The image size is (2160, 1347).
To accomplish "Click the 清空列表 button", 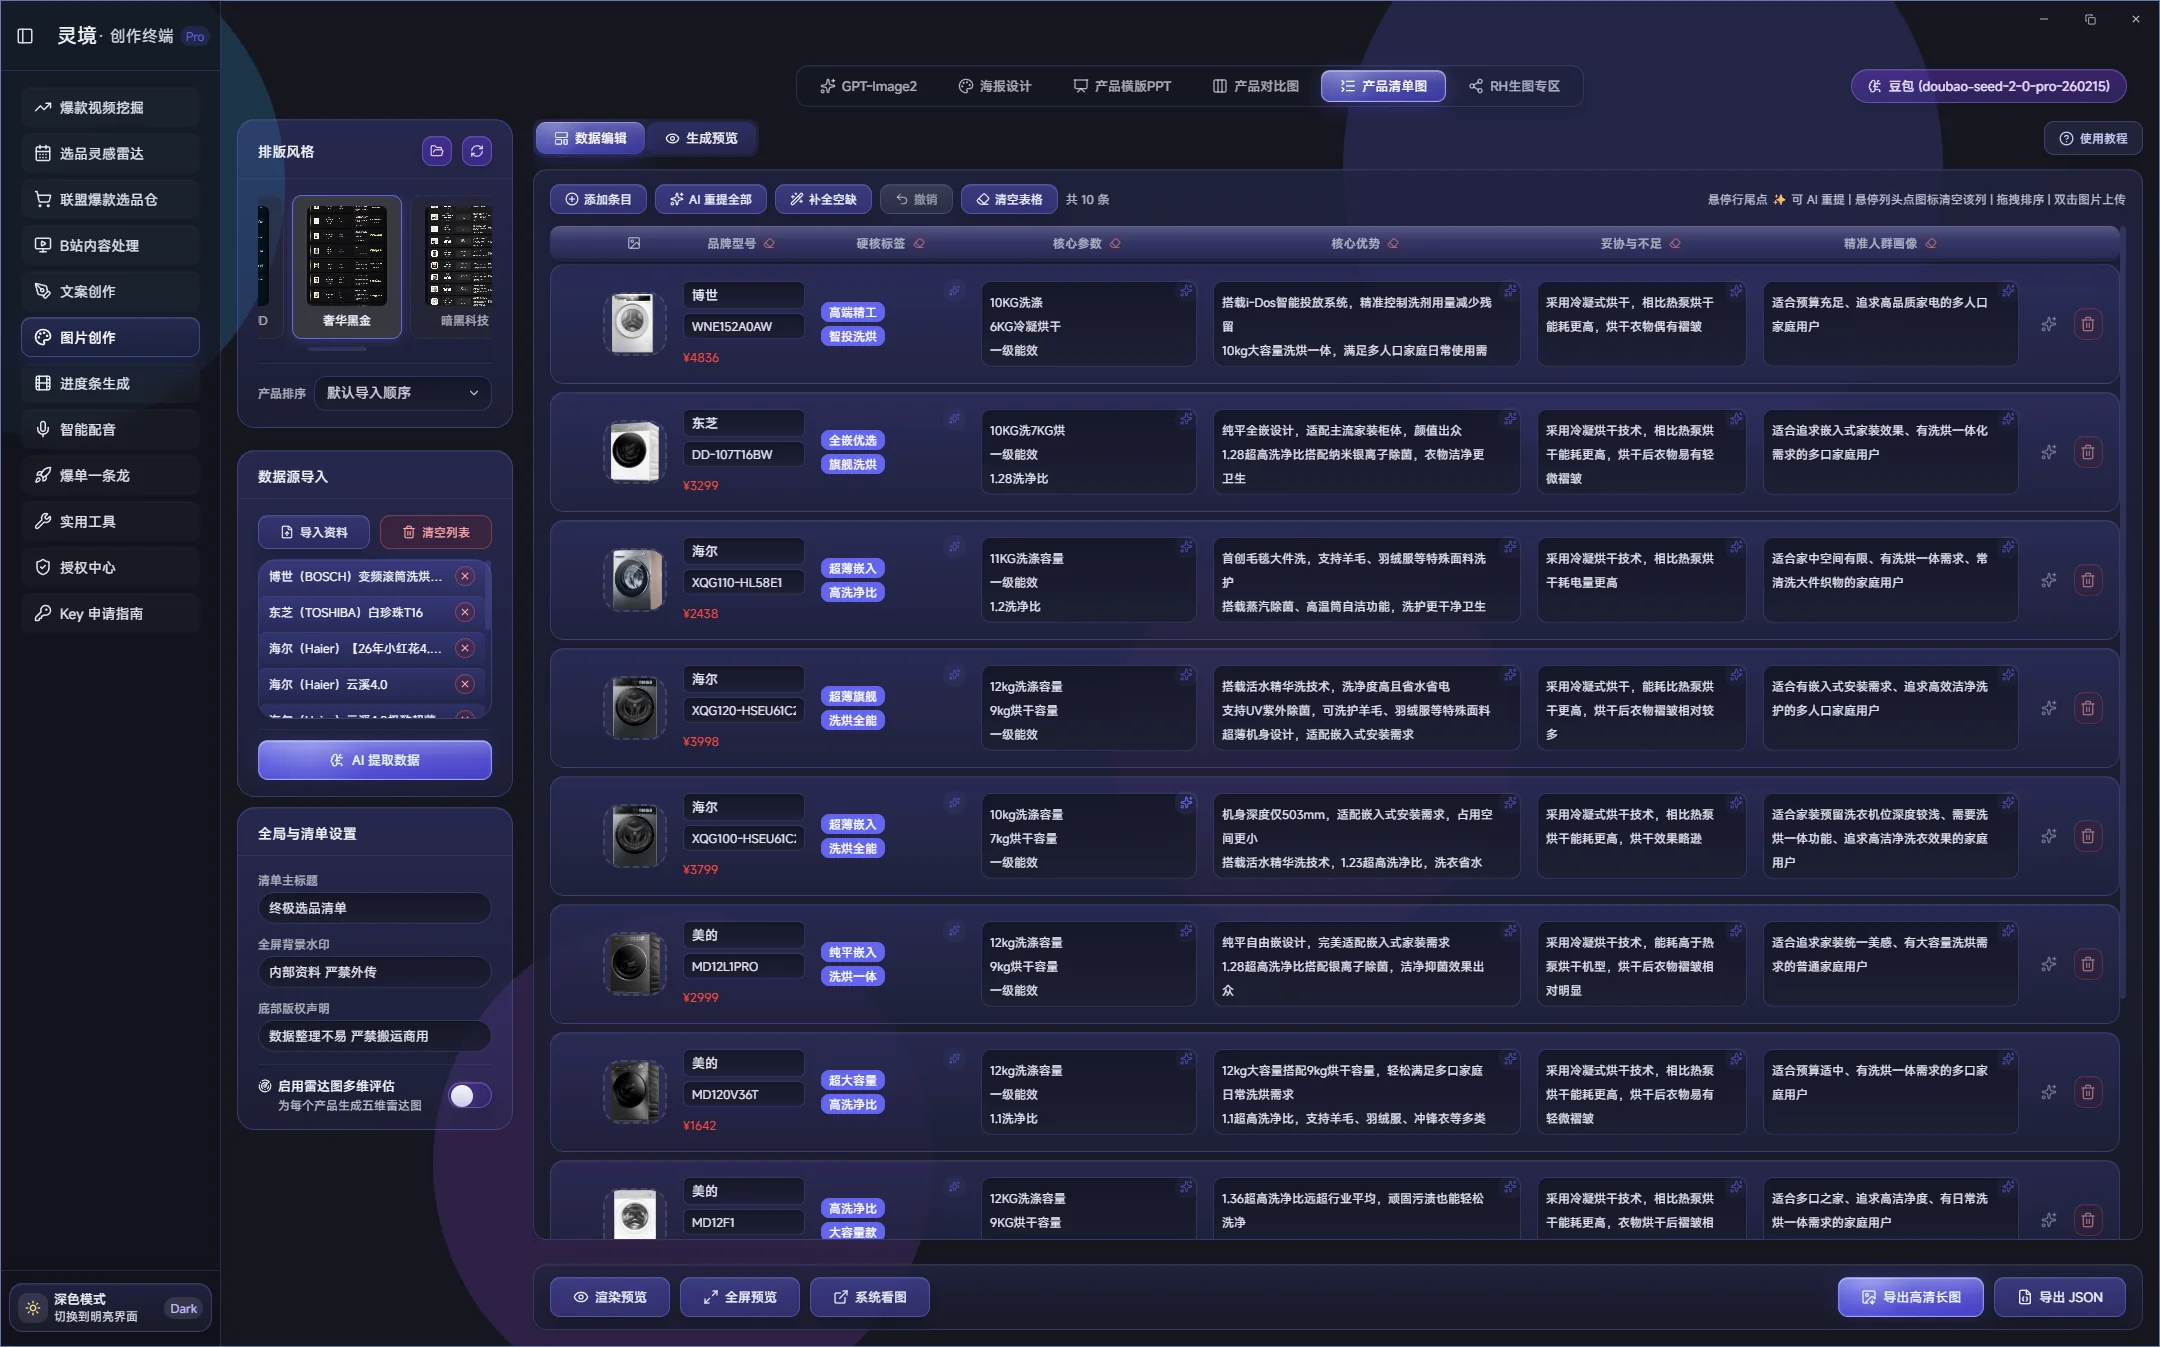I will pyautogui.click(x=436, y=532).
